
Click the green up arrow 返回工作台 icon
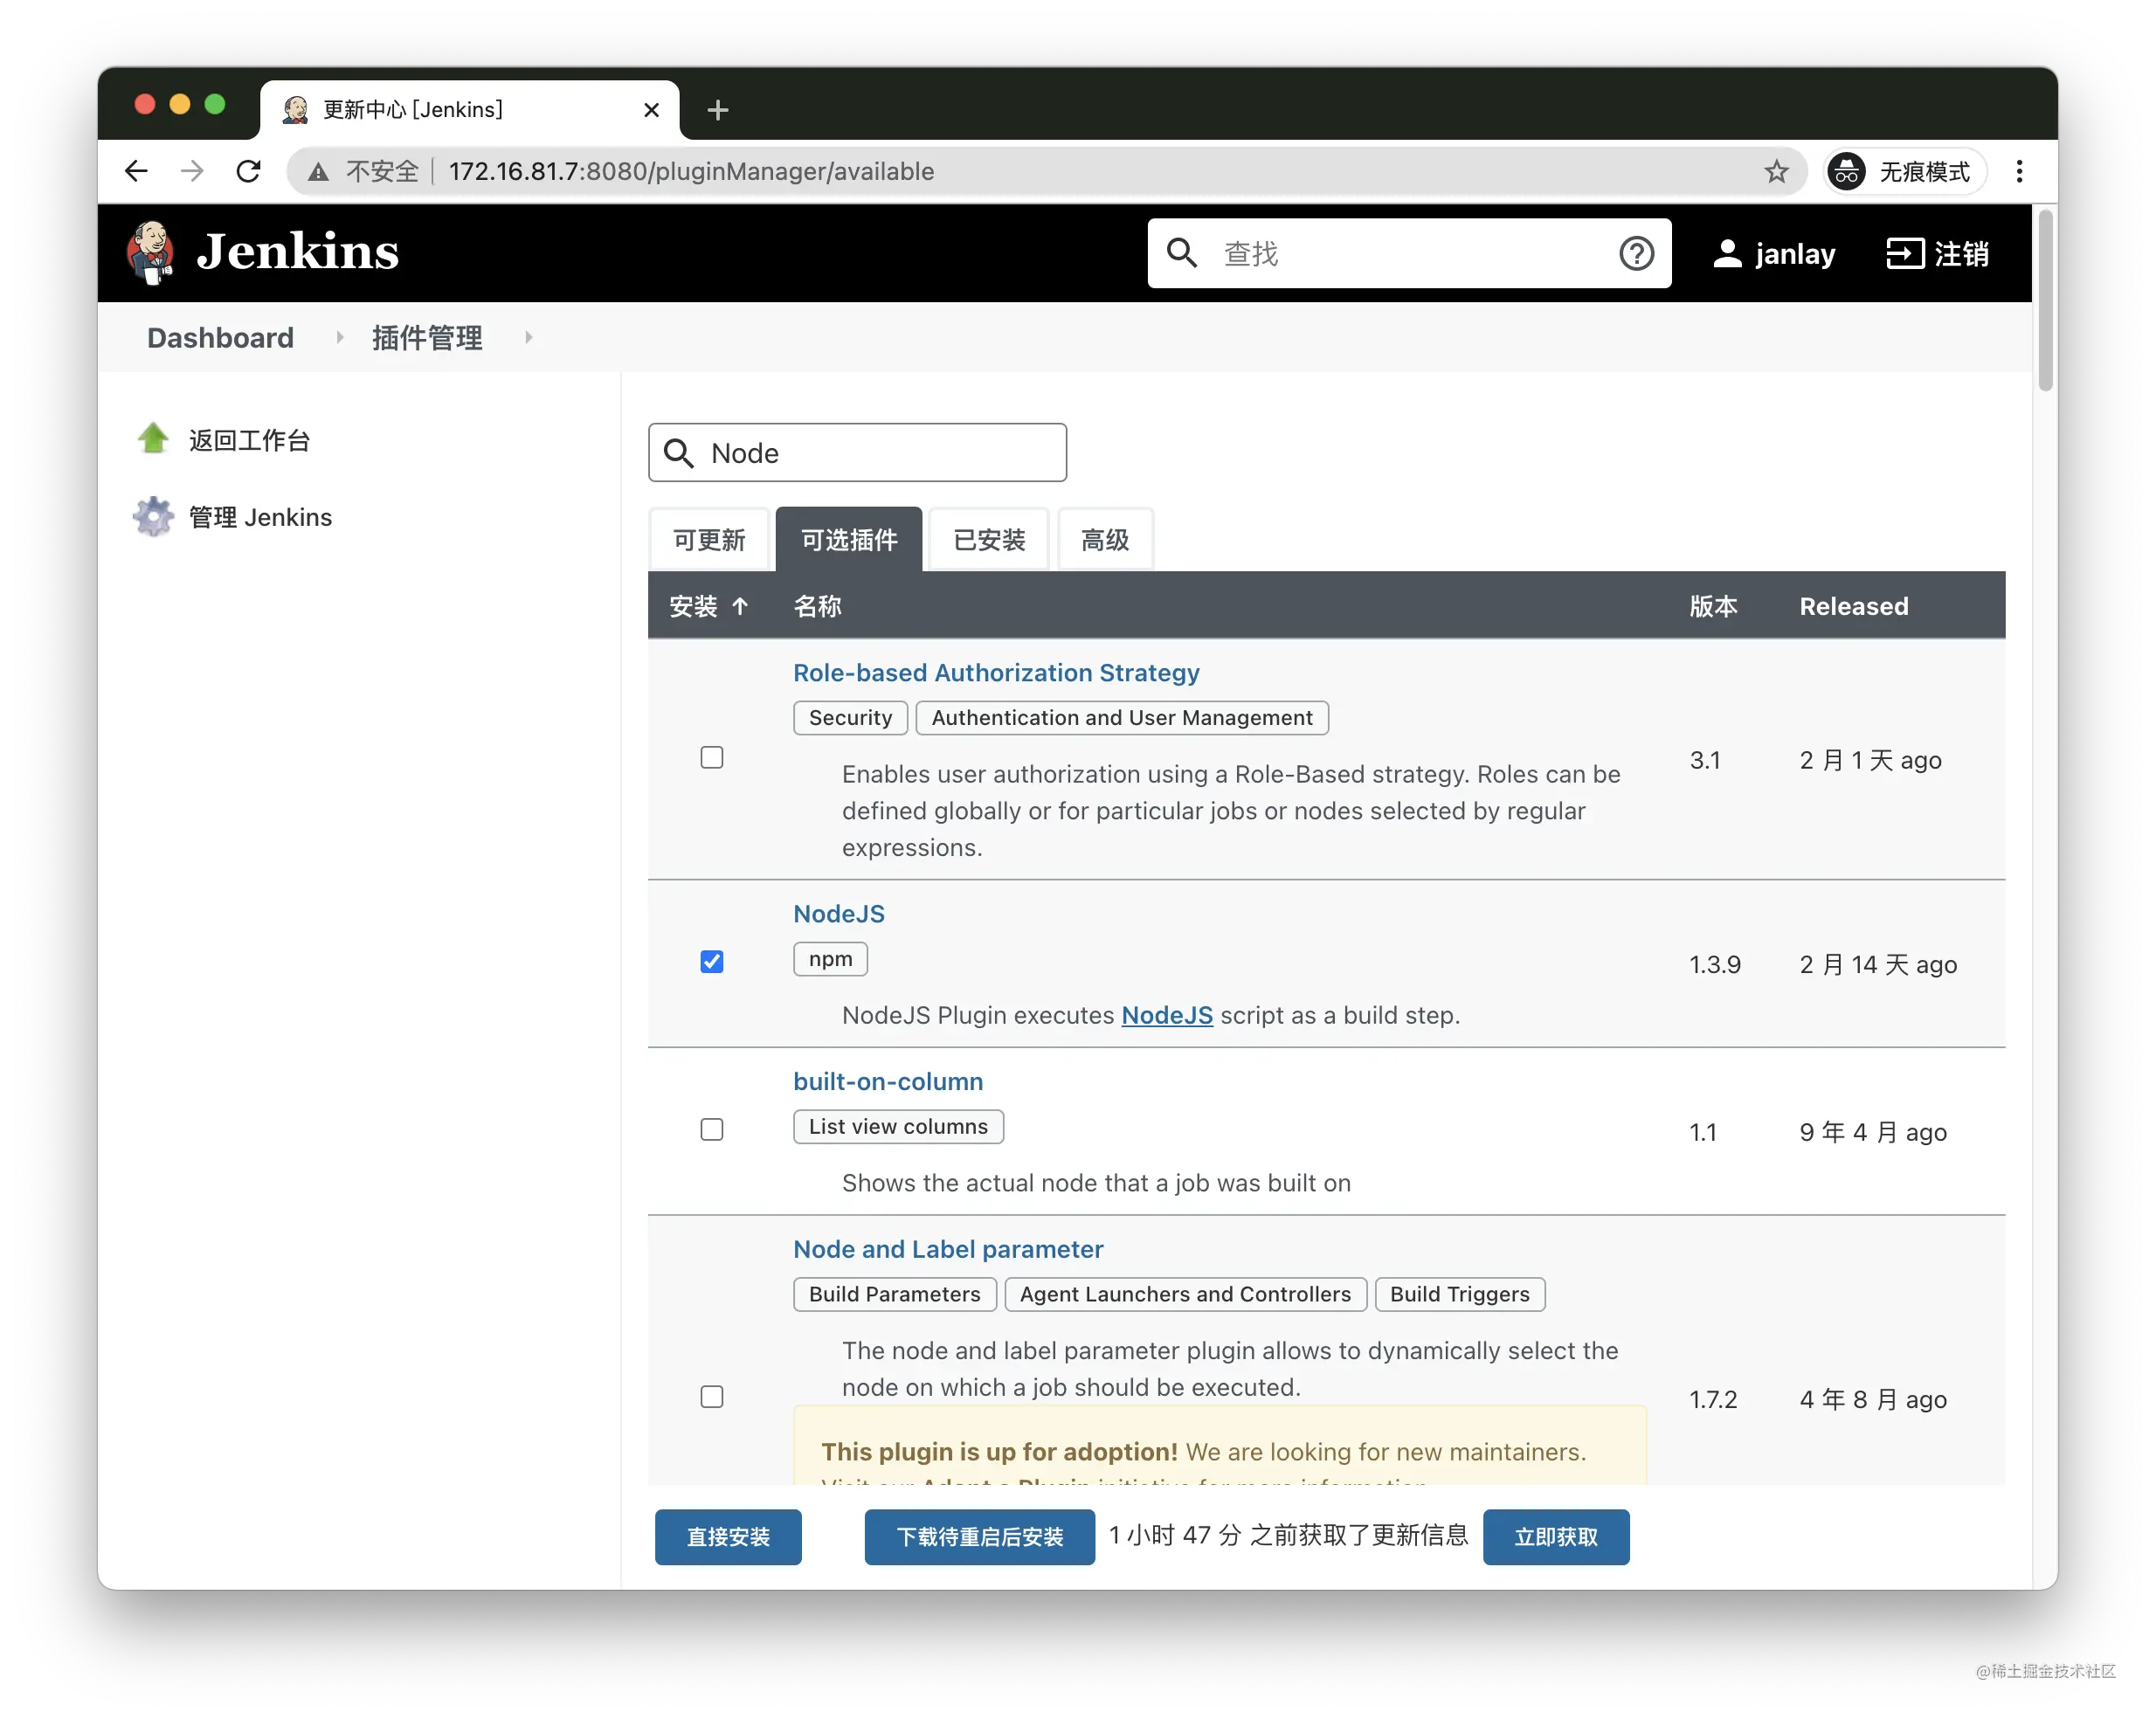click(x=153, y=439)
